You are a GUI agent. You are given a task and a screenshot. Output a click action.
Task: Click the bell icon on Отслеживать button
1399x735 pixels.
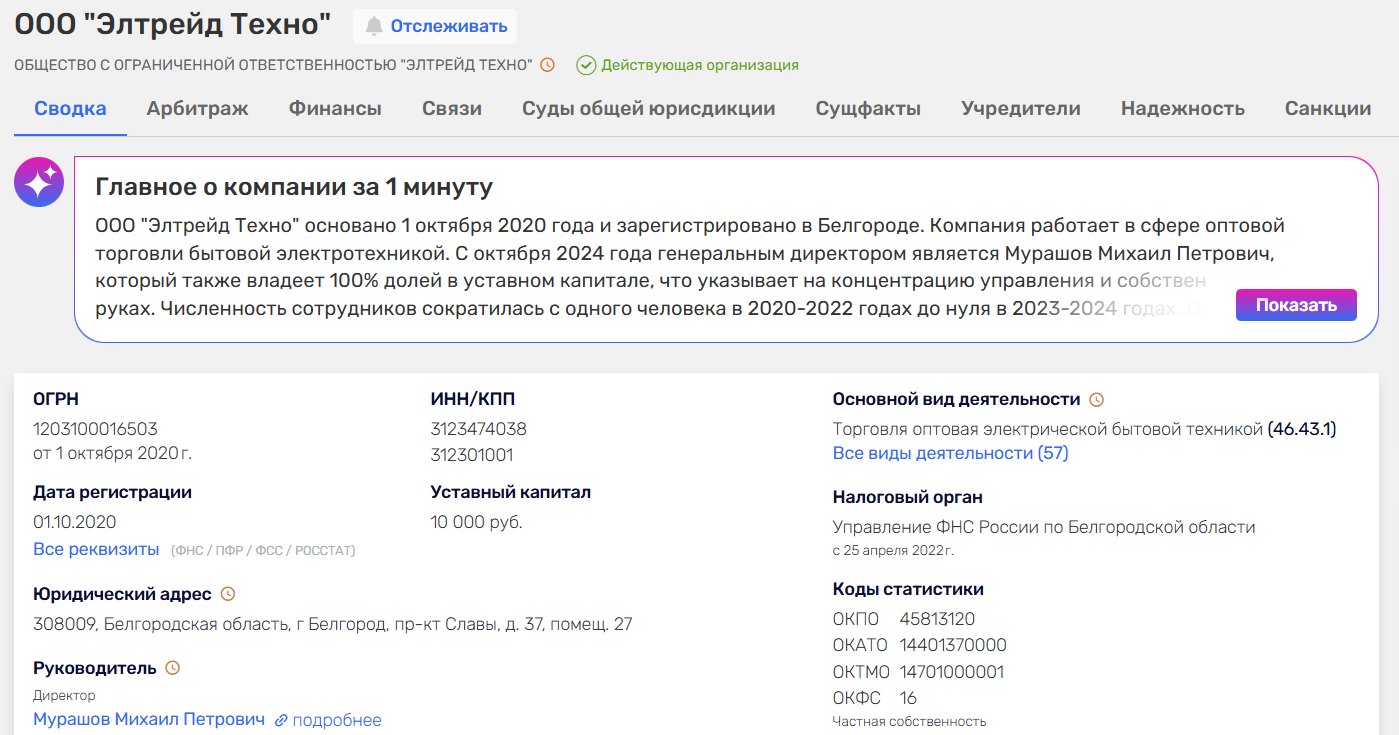coord(372,26)
